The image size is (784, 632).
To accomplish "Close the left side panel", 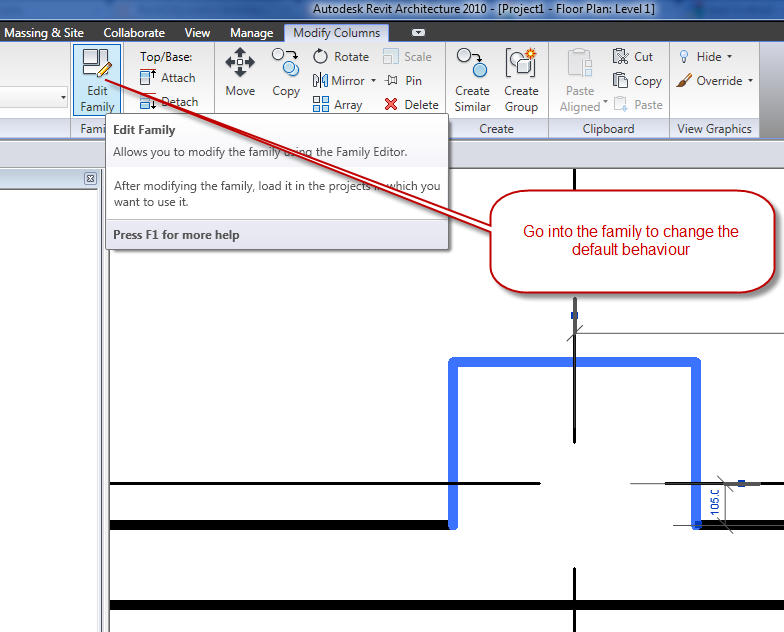I will pyautogui.click(x=90, y=179).
